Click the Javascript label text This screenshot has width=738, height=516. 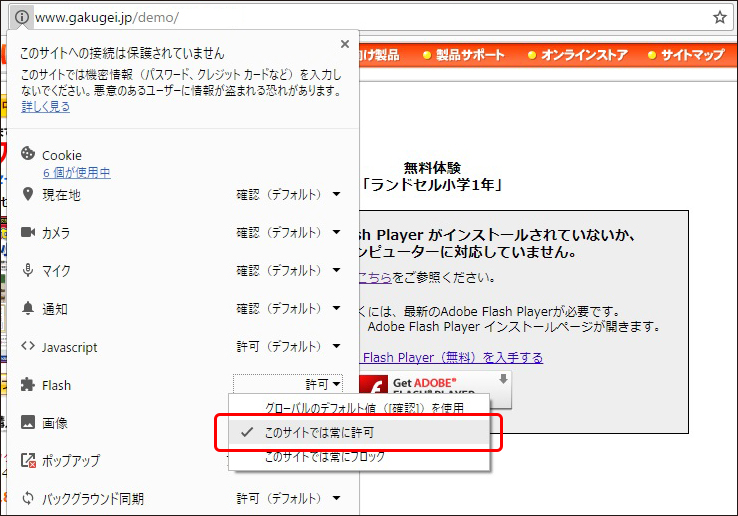click(x=70, y=347)
